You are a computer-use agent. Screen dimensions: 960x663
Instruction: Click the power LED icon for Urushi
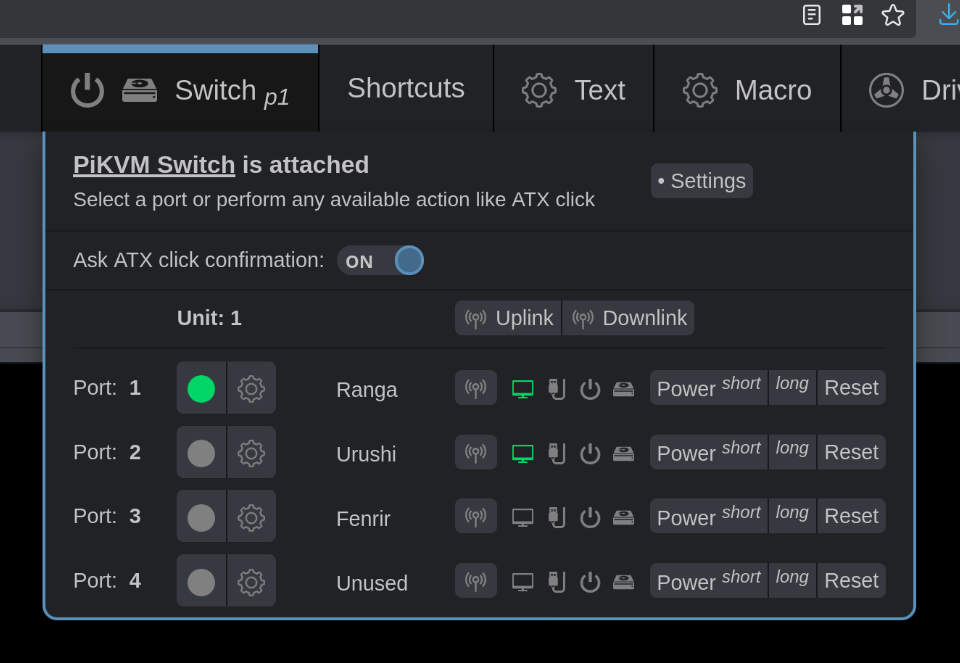pos(590,454)
